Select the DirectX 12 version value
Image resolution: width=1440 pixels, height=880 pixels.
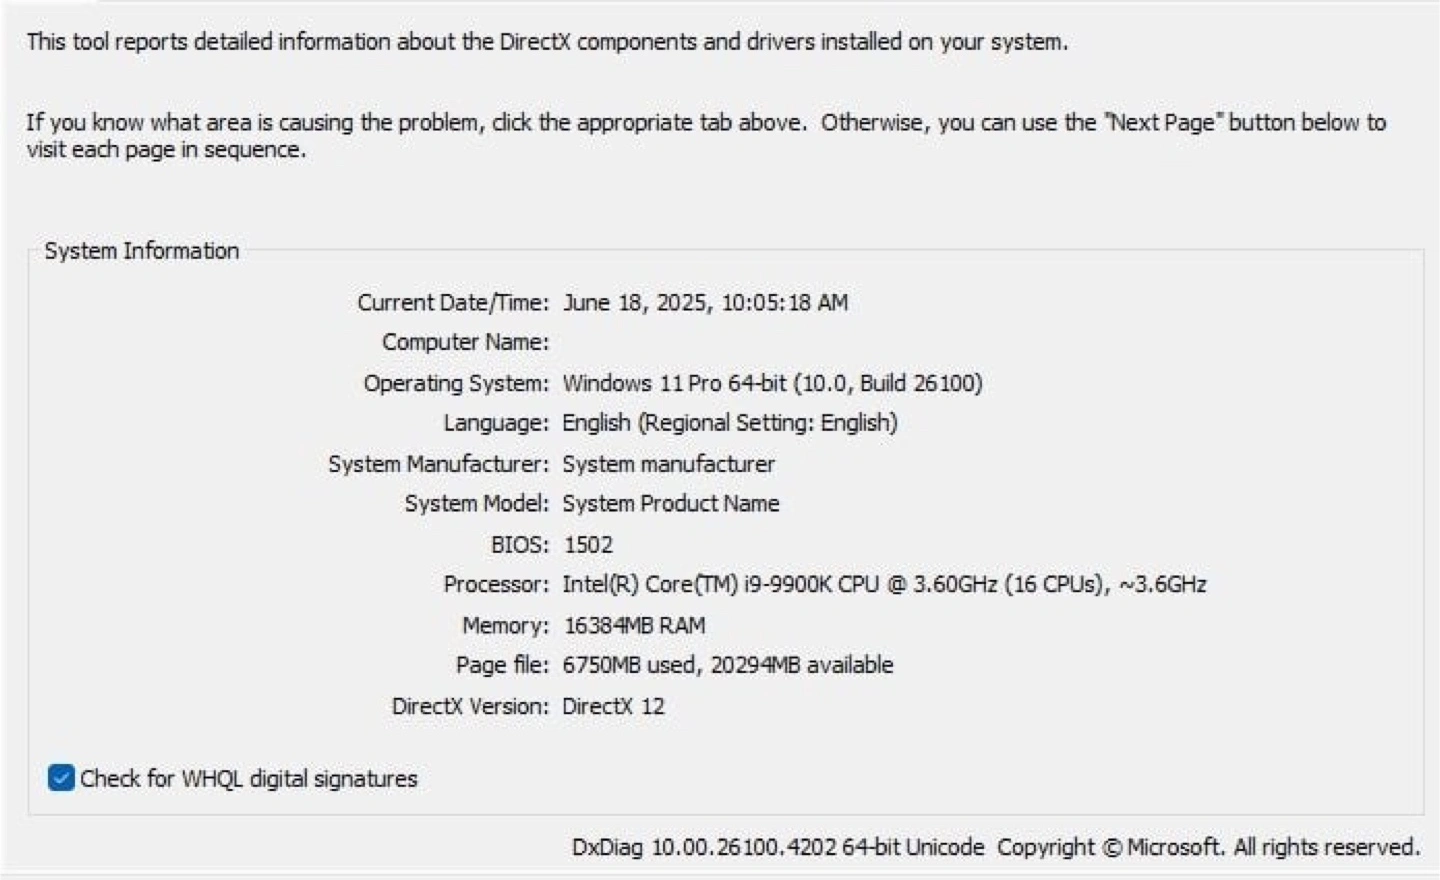(x=613, y=706)
